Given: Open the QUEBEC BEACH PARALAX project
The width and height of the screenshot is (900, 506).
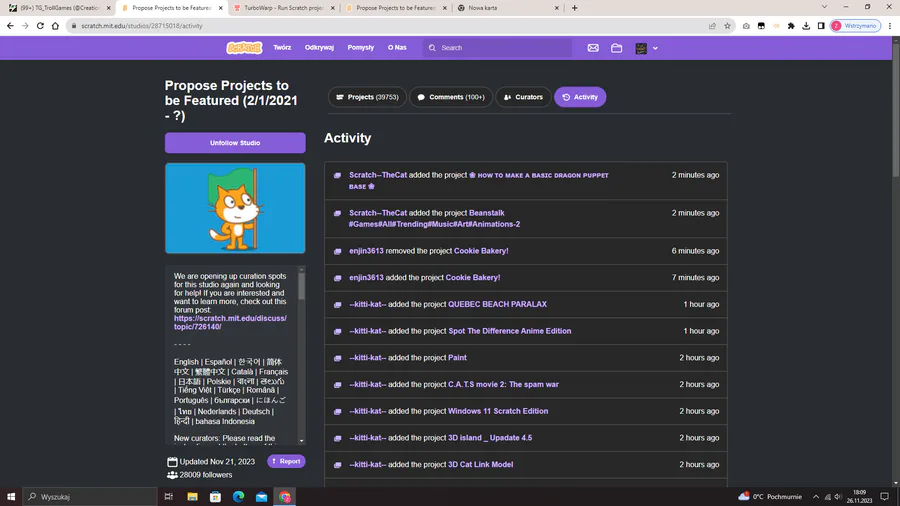Looking at the screenshot, I should pyautogui.click(x=497, y=304).
